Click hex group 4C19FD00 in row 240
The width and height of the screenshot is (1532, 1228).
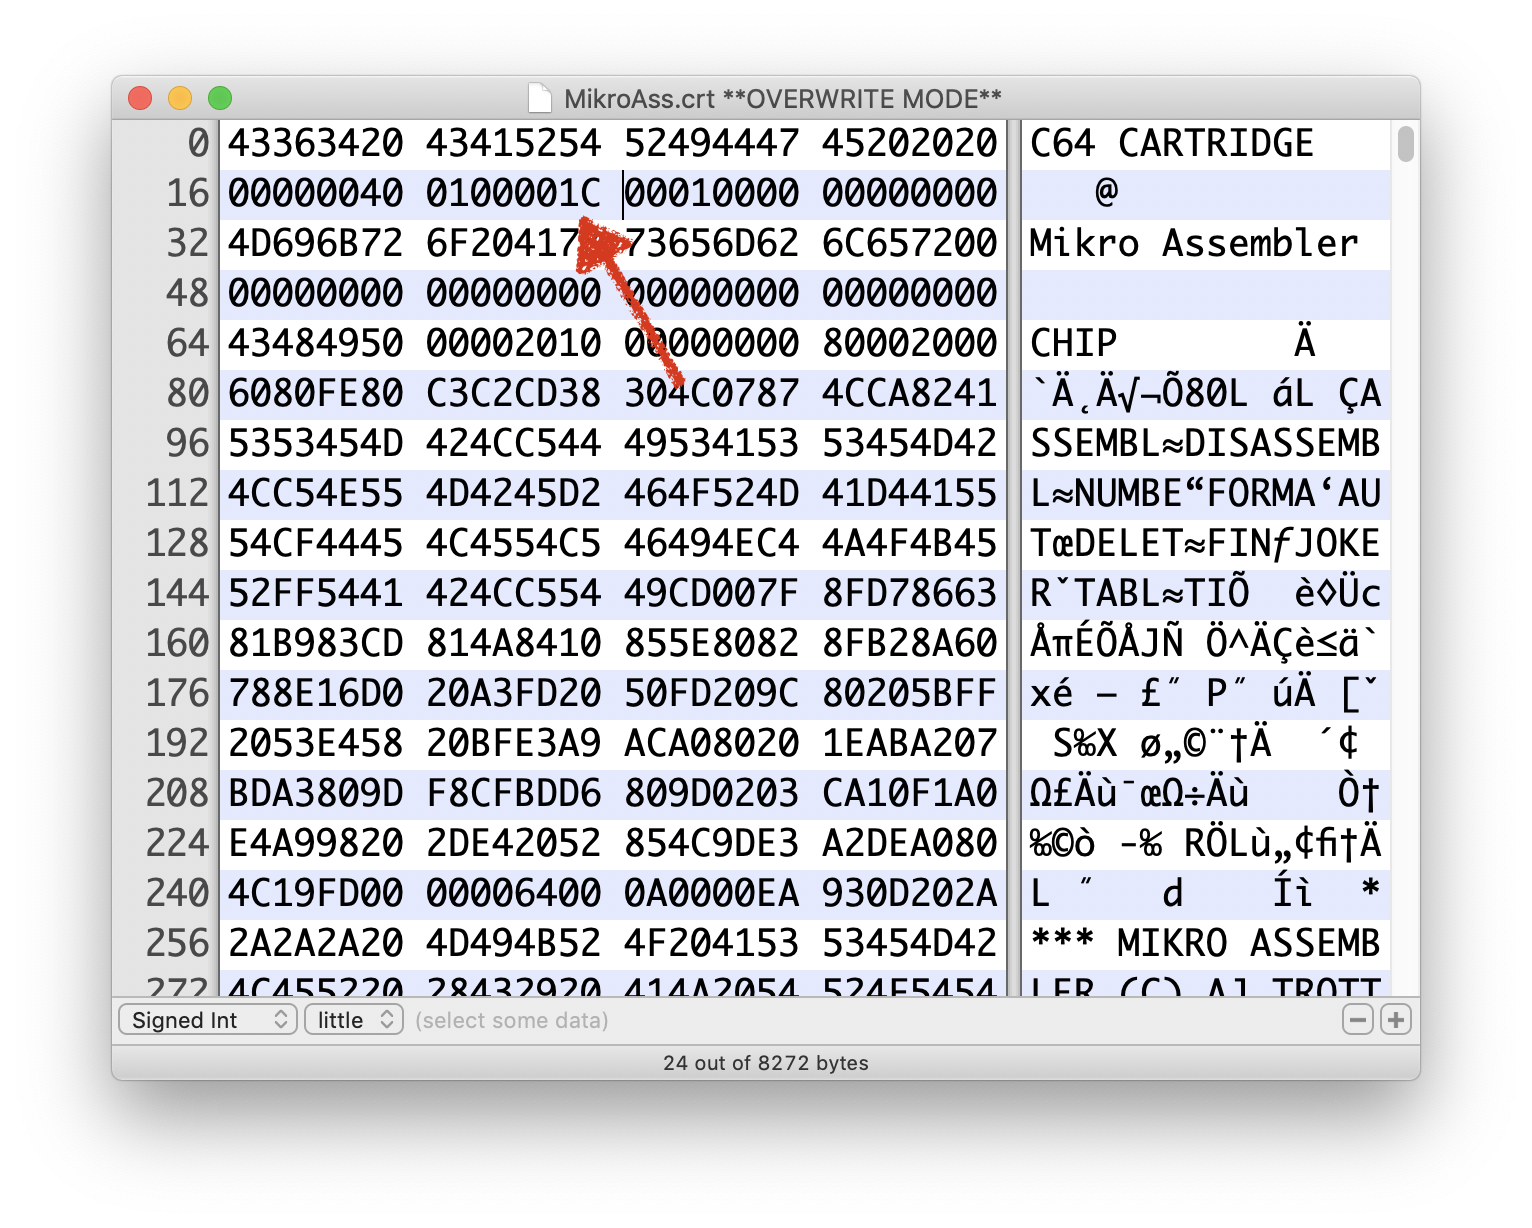pyautogui.click(x=316, y=893)
